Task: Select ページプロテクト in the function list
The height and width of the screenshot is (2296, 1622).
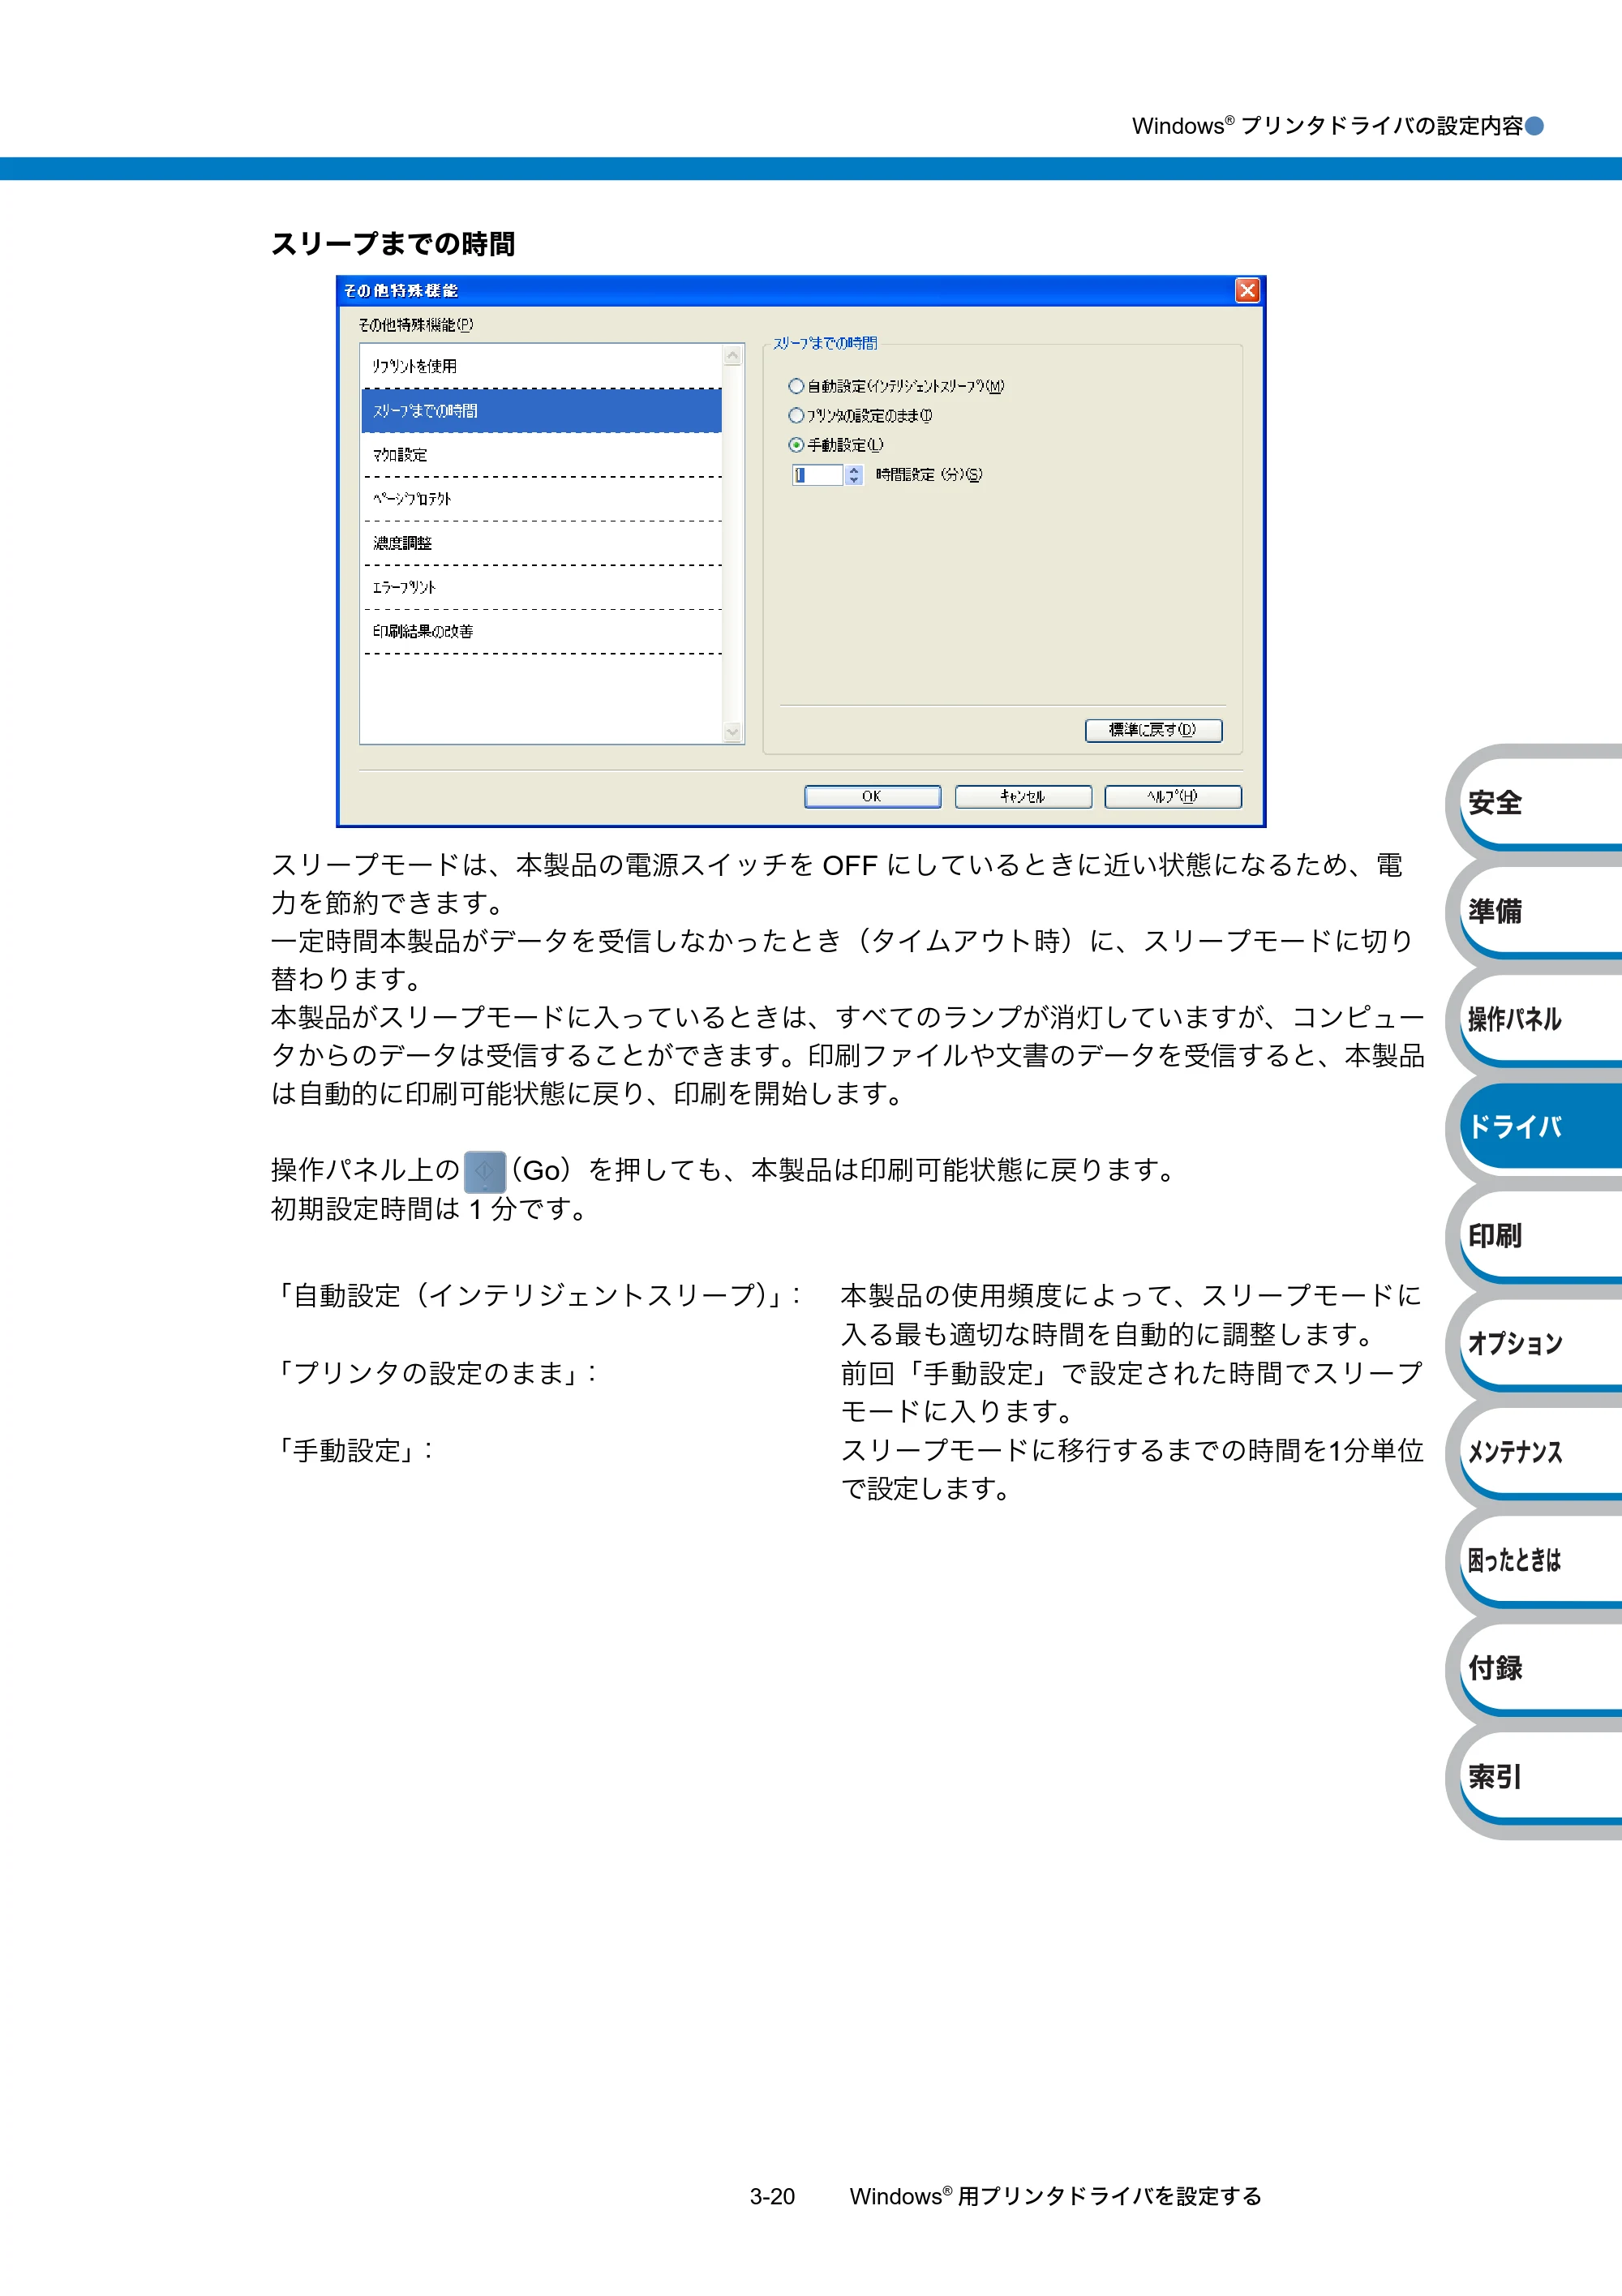Action: pyautogui.click(x=541, y=499)
